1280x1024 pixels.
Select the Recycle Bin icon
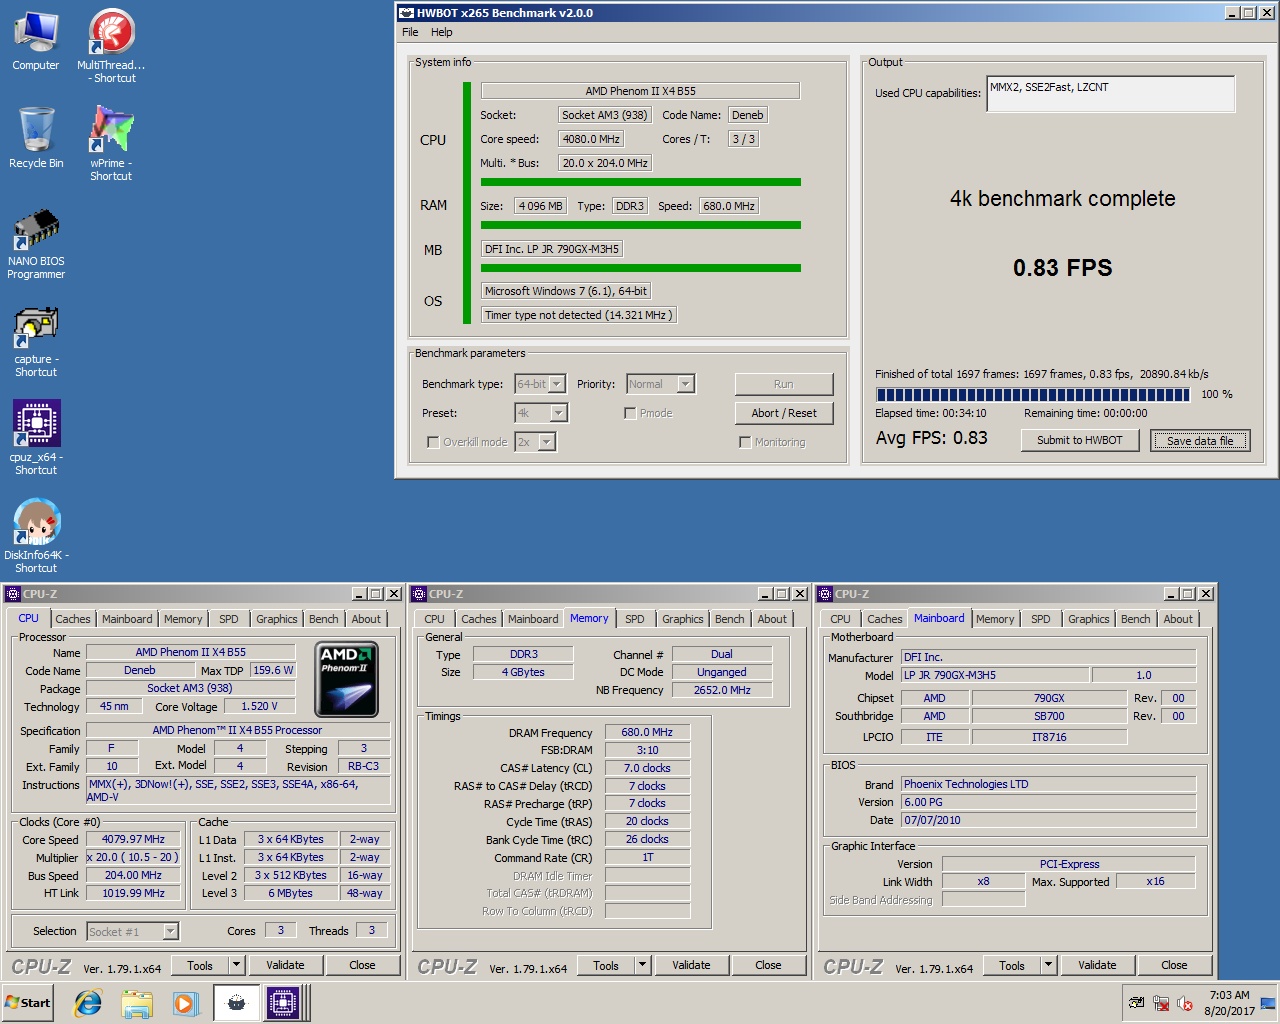[36, 138]
